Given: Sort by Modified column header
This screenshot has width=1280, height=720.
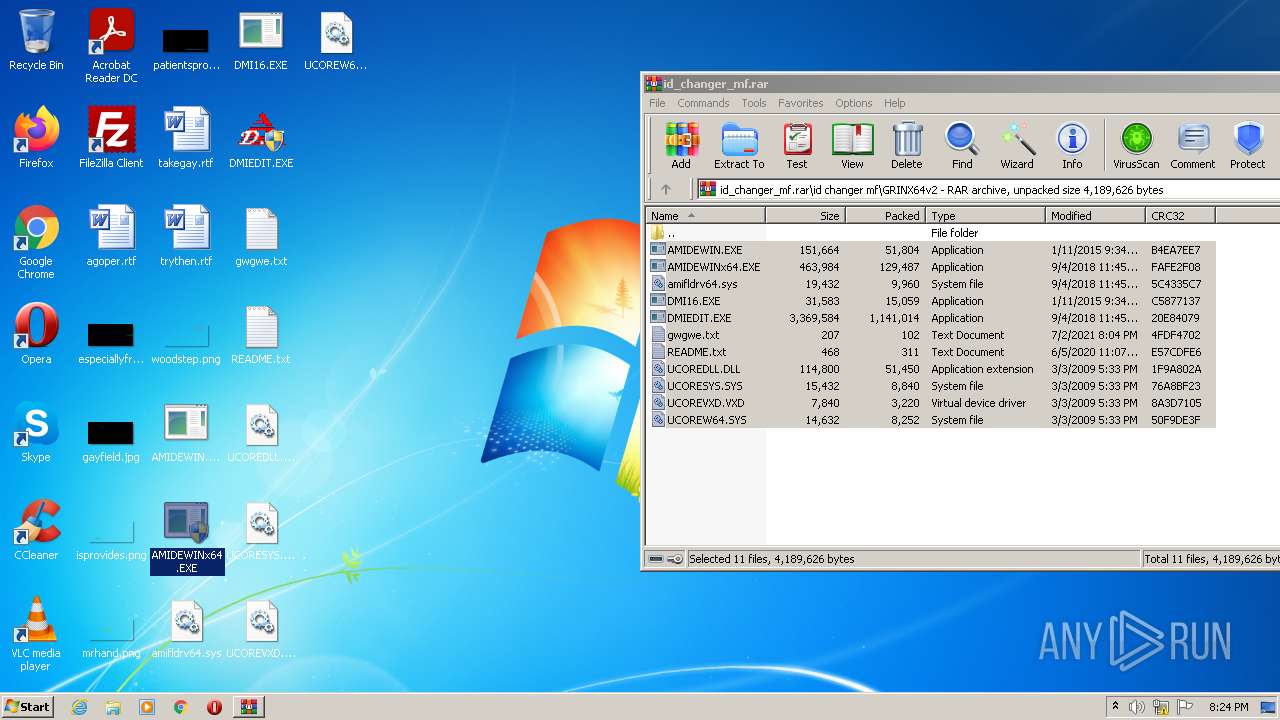Looking at the screenshot, I should [x=1096, y=215].
